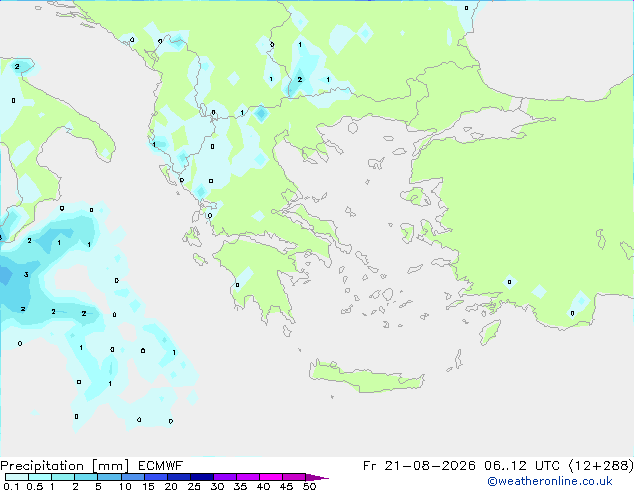Pick the magenta legend swatch between 40 and 45

271,477
